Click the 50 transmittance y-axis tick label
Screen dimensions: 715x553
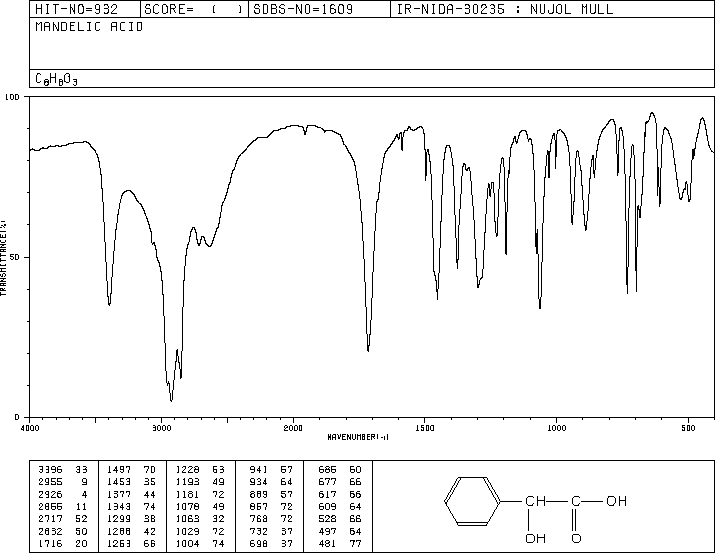click(x=15, y=258)
